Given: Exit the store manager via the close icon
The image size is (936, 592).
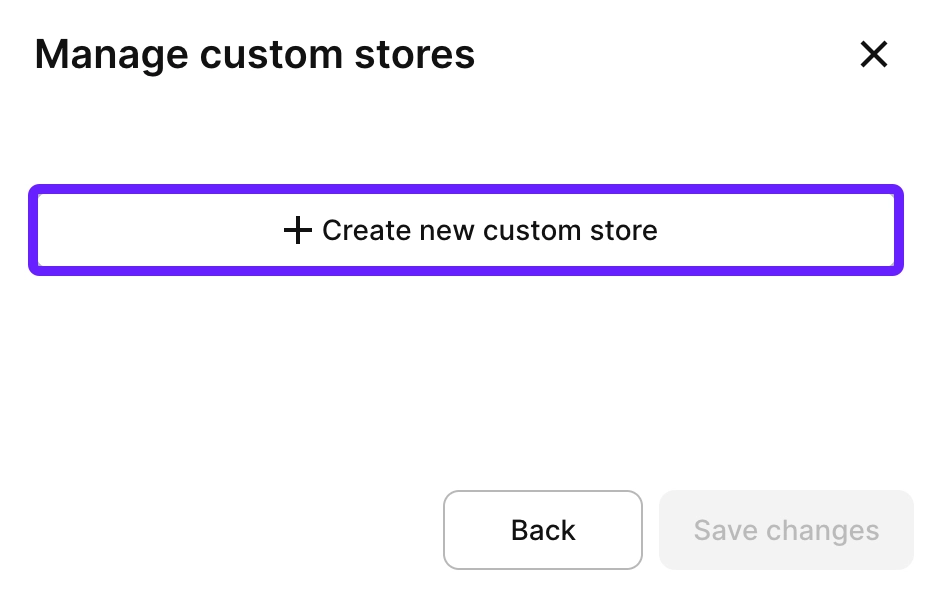Looking at the screenshot, I should coord(873,55).
